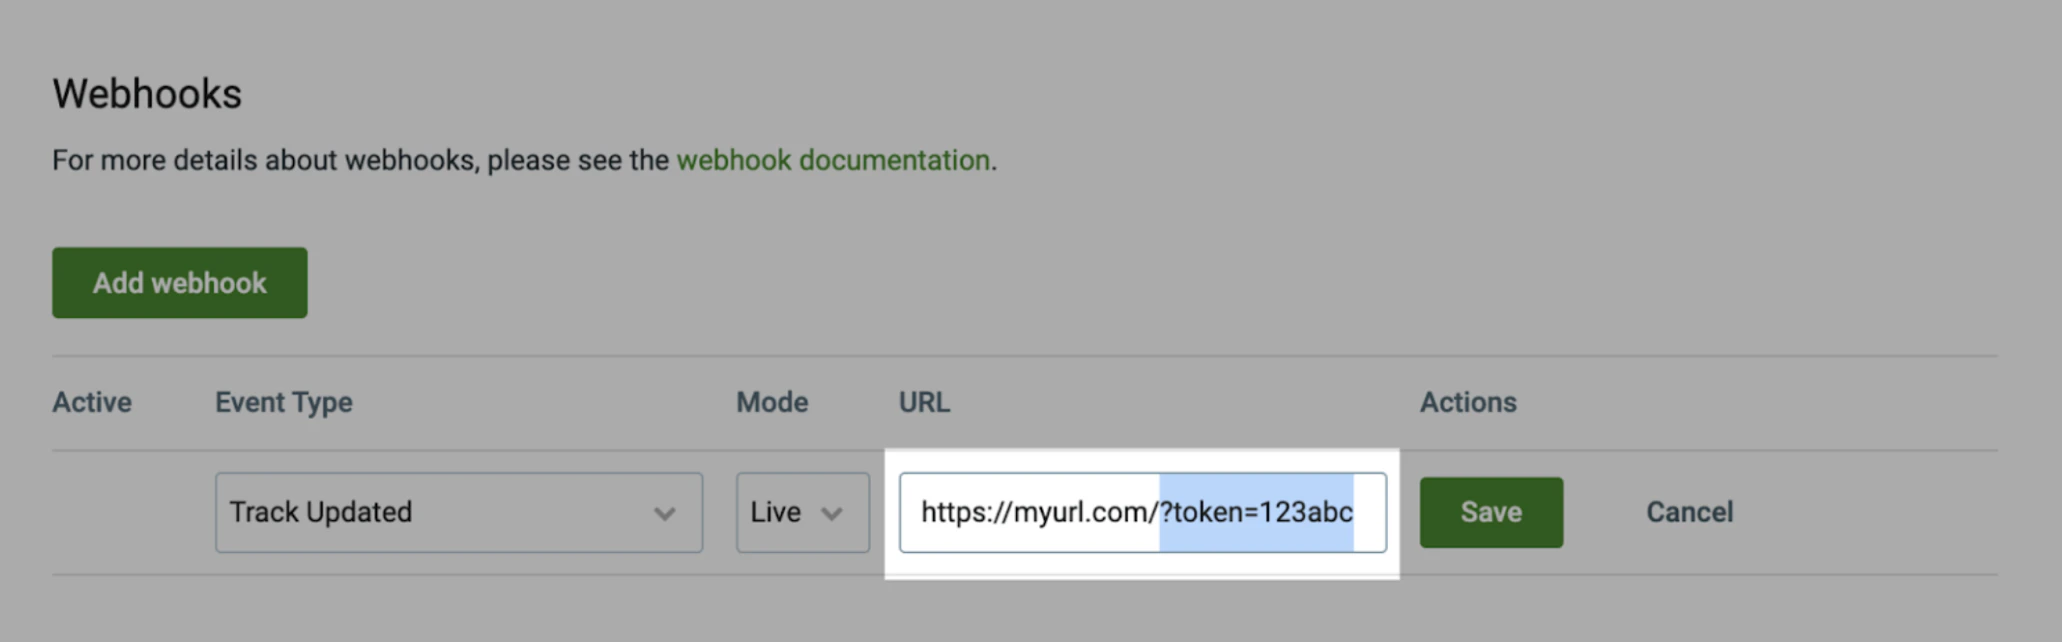Click the Live mode chevron arrow

833,512
